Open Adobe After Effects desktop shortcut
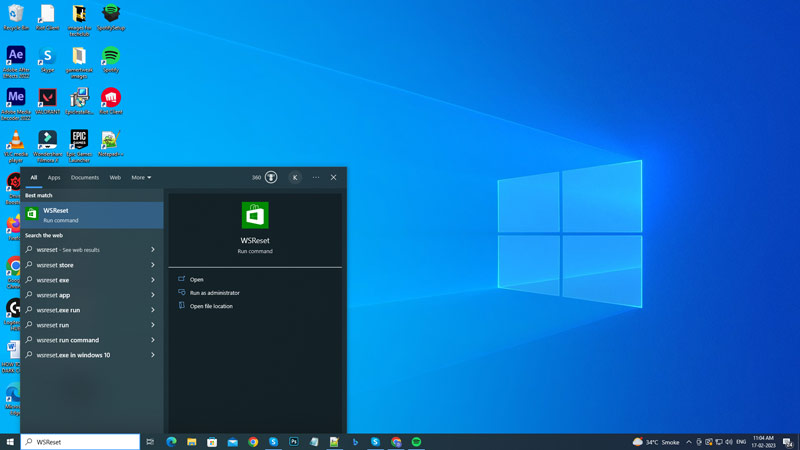Screen dimensions: 800x450 (16, 56)
